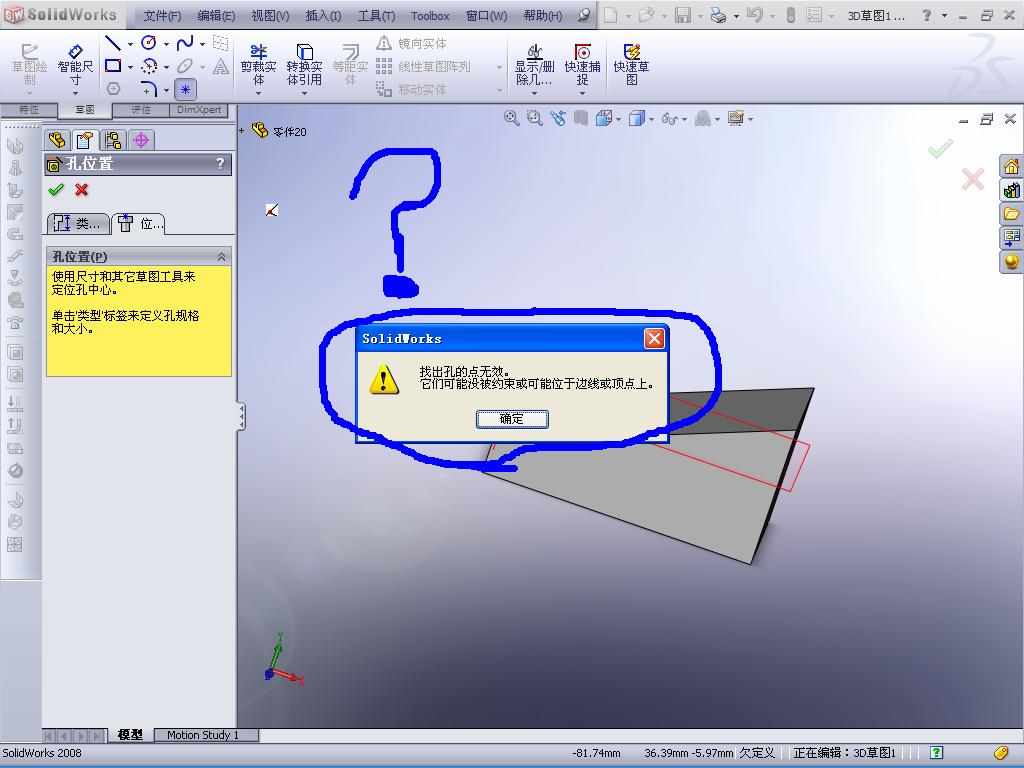Open the View Orientation cube icon
Screen dimensions: 1024x768
pyautogui.click(x=603, y=118)
